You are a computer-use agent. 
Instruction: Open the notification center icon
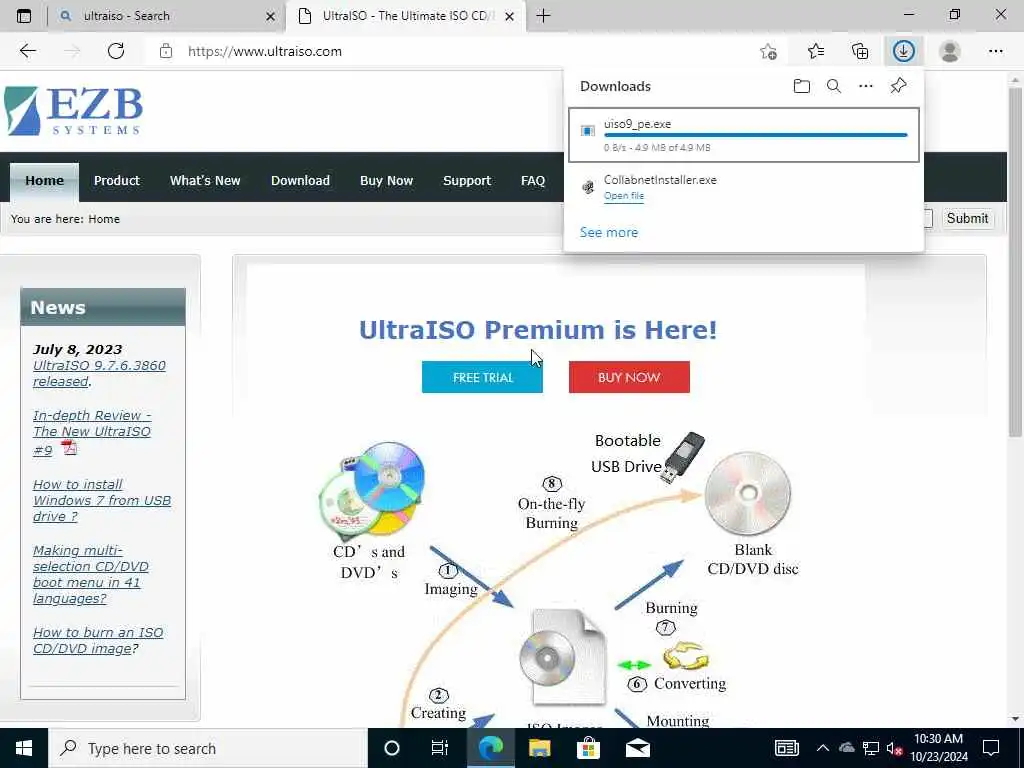991,748
